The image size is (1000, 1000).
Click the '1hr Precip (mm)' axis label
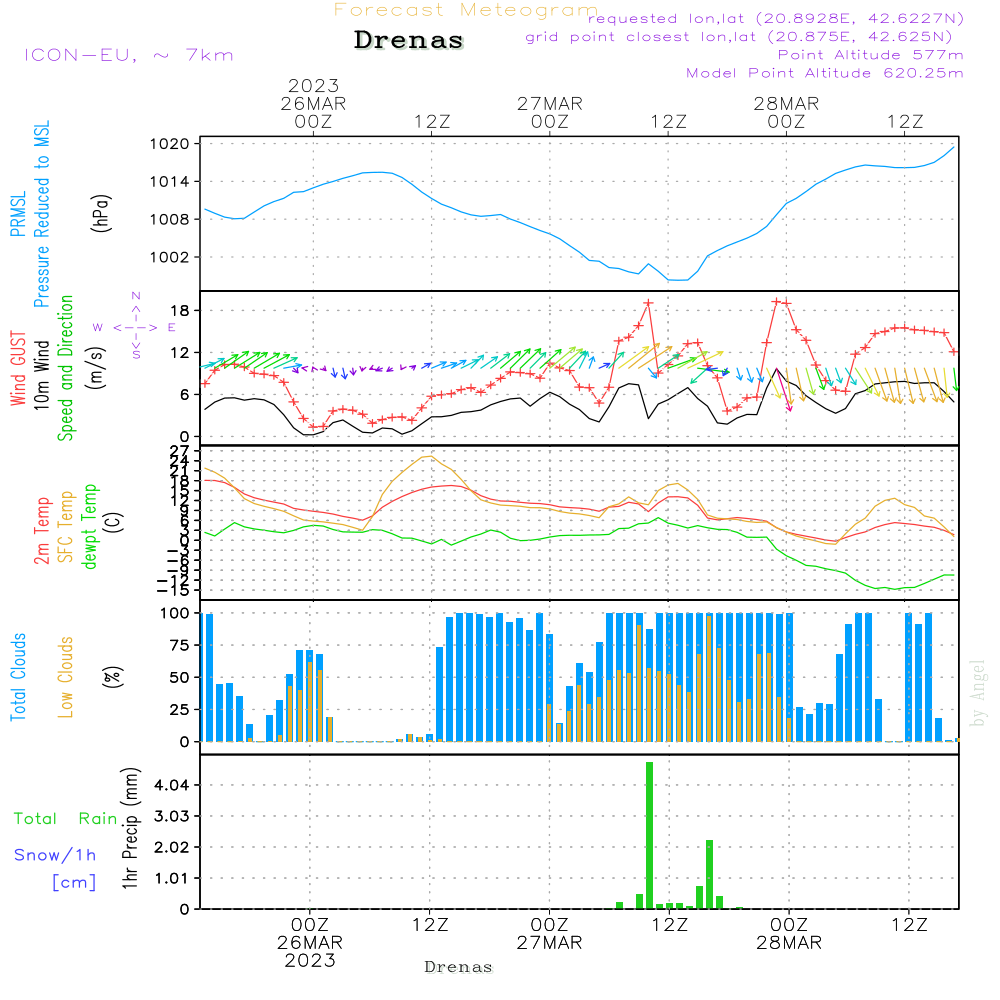129,828
